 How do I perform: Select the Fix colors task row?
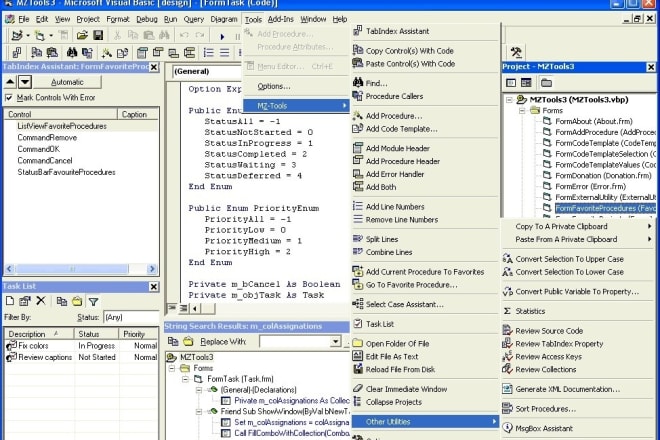82,346
